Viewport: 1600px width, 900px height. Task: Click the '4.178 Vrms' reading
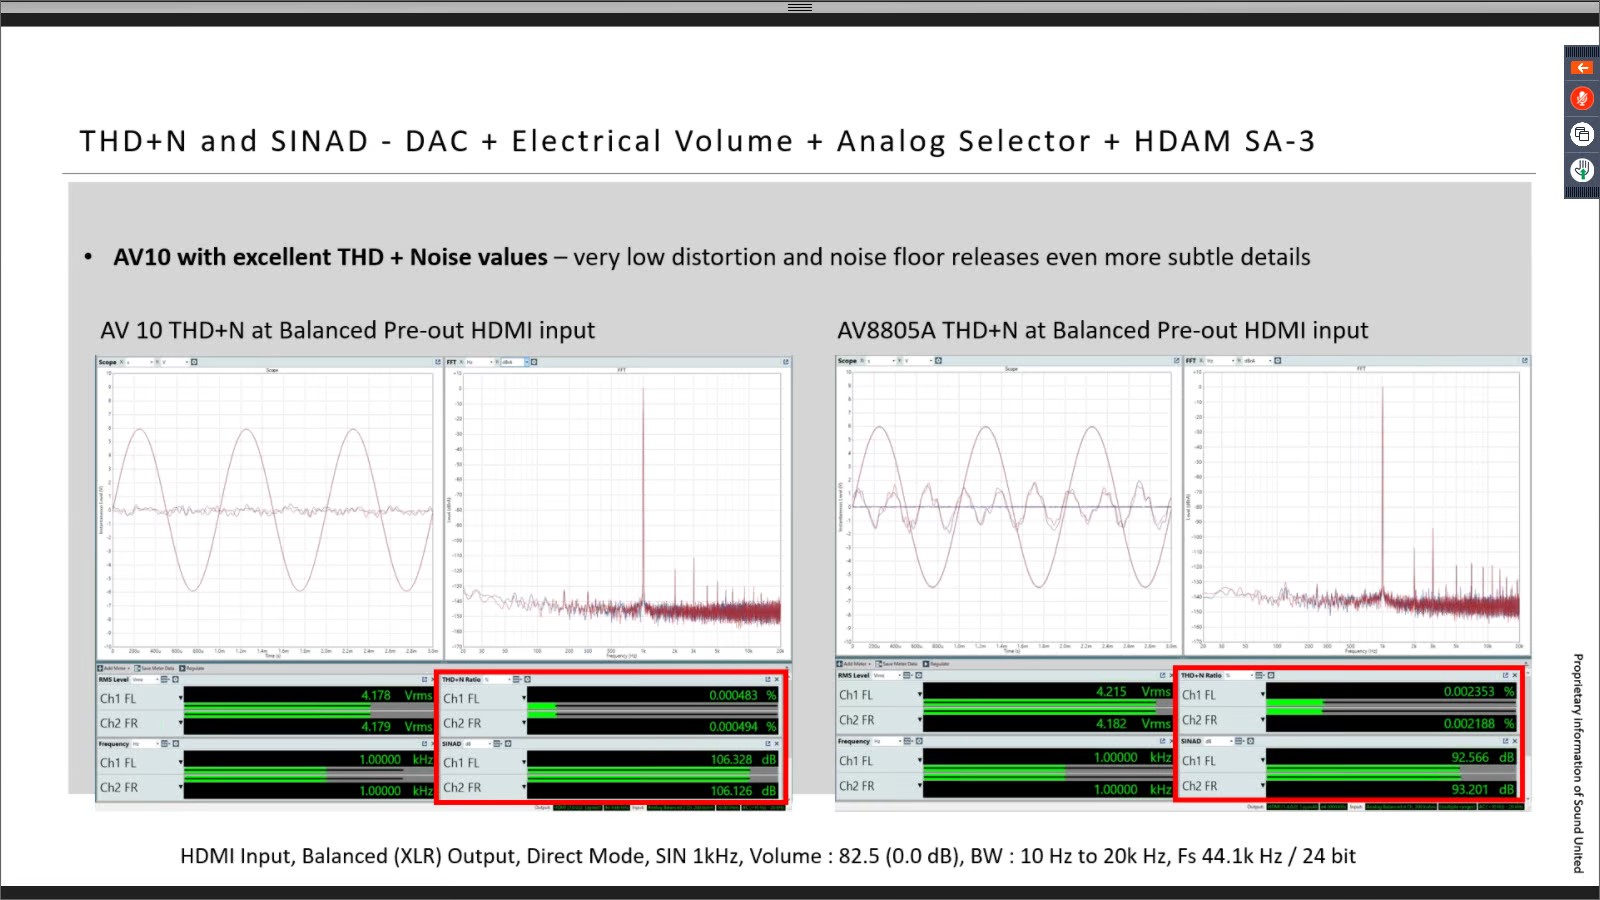[396, 695]
